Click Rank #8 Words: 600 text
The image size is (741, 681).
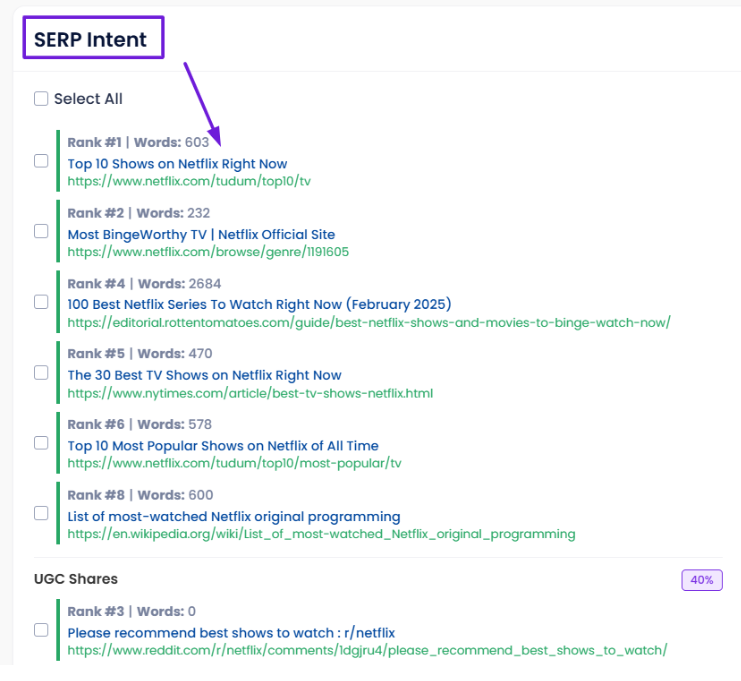(140, 495)
